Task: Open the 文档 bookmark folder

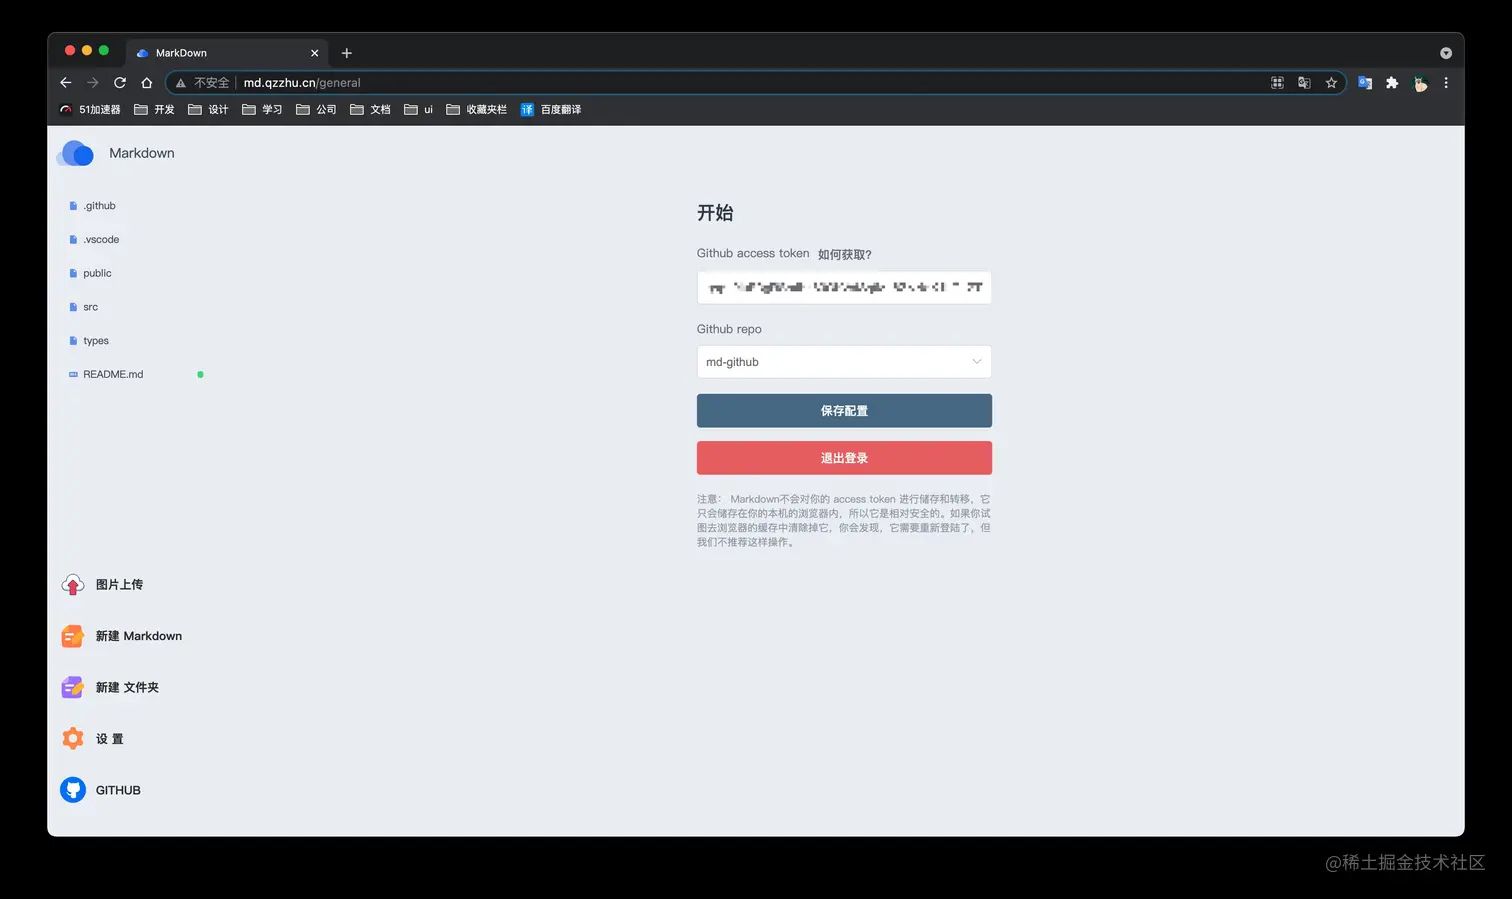Action: pyautogui.click(x=371, y=110)
